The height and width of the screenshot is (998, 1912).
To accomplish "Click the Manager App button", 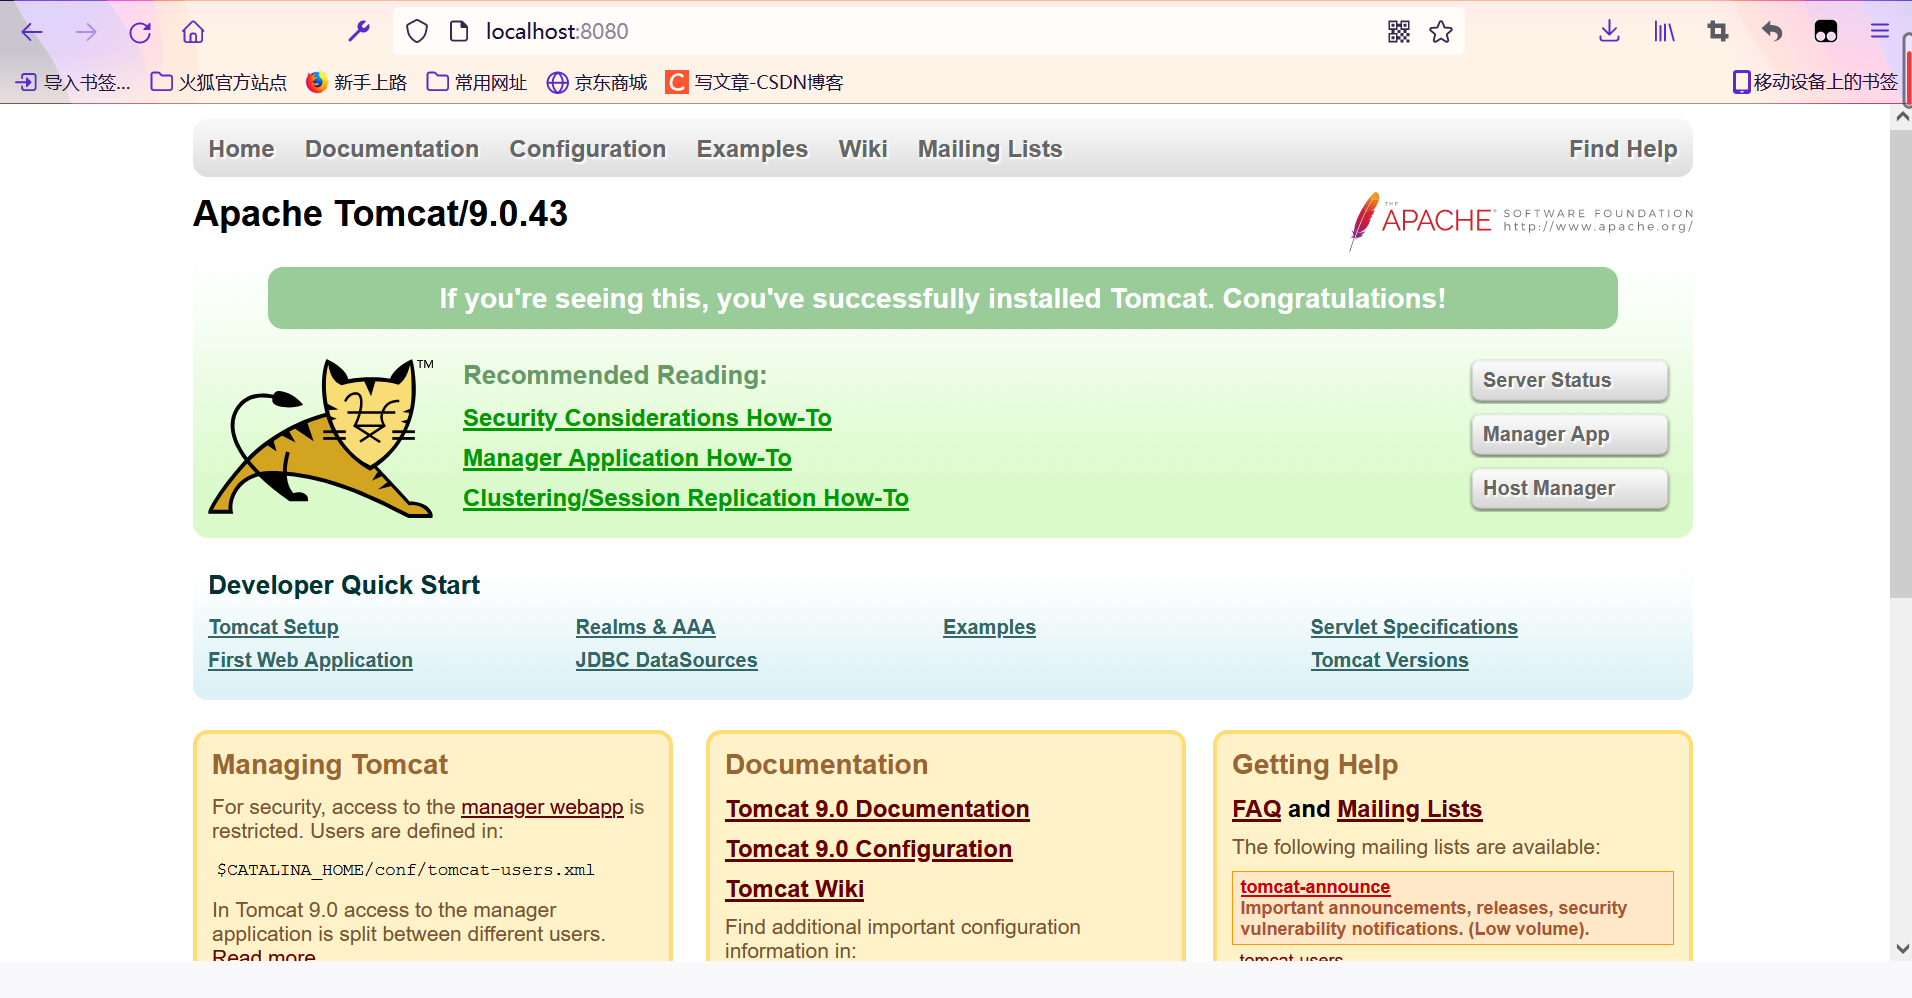I will pos(1570,434).
